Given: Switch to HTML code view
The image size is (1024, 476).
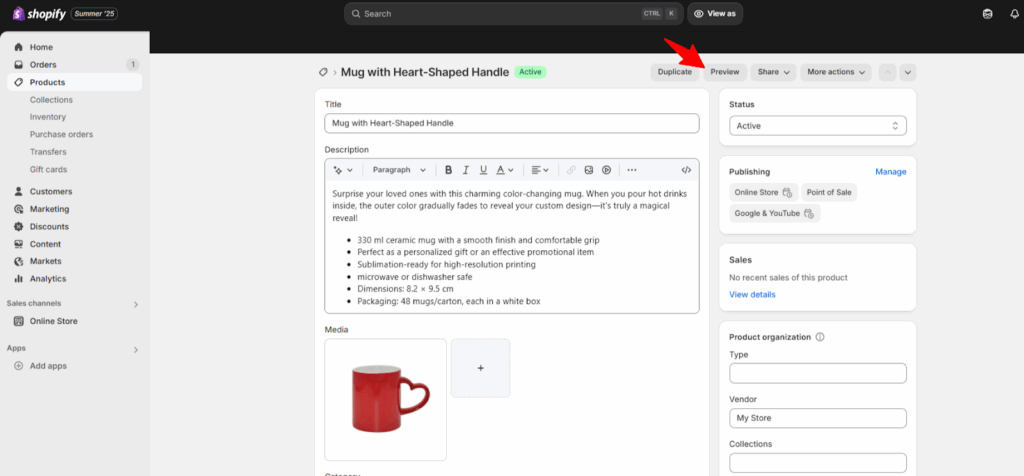Looking at the screenshot, I should pos(686,170).
